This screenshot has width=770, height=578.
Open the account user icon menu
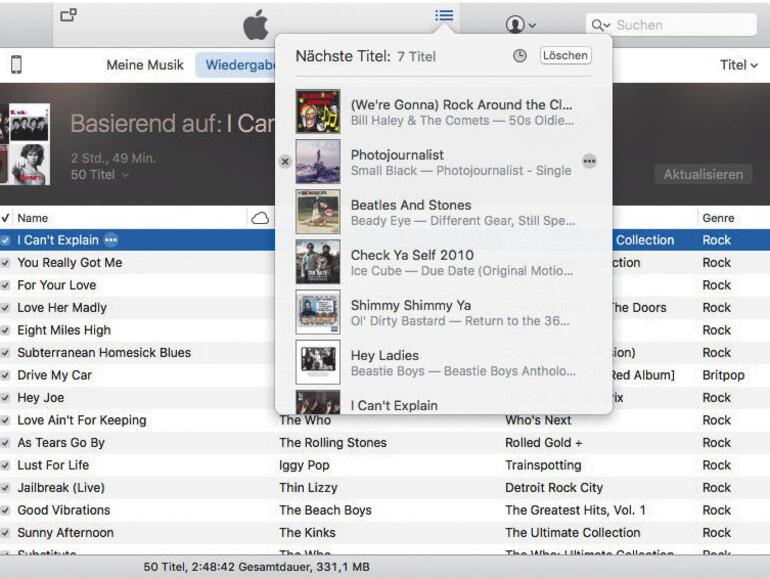tap(520, 24)
